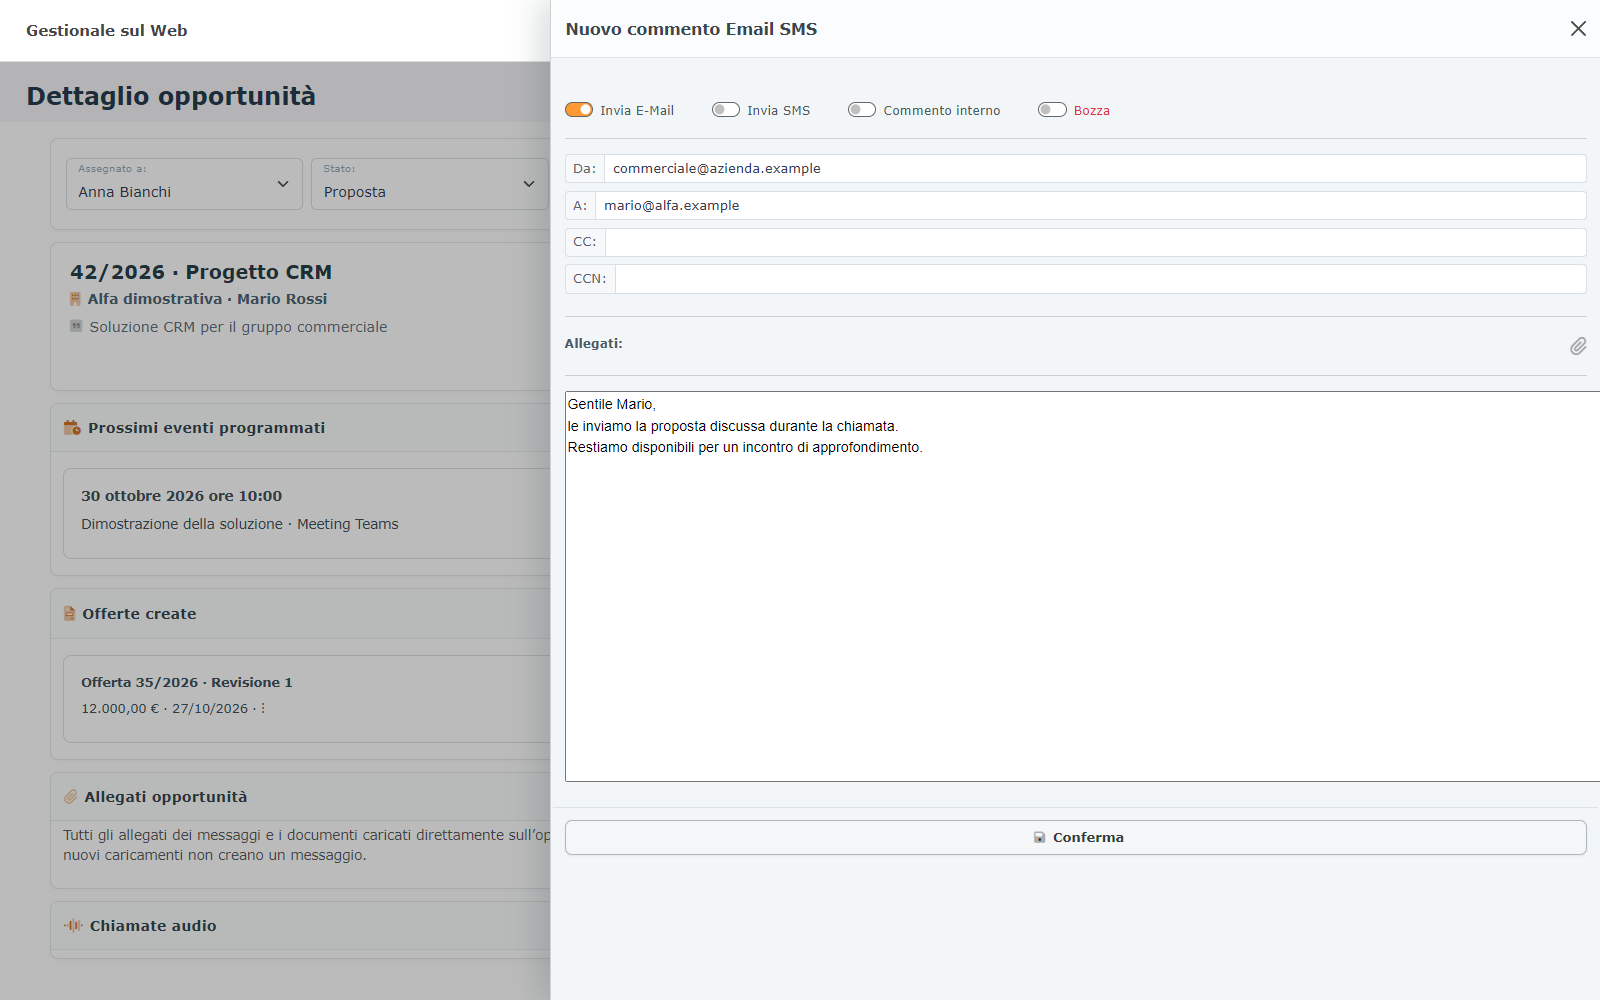1600x1000 pixels.
Task: Click the CC input field
Action: pos(1096,242)
